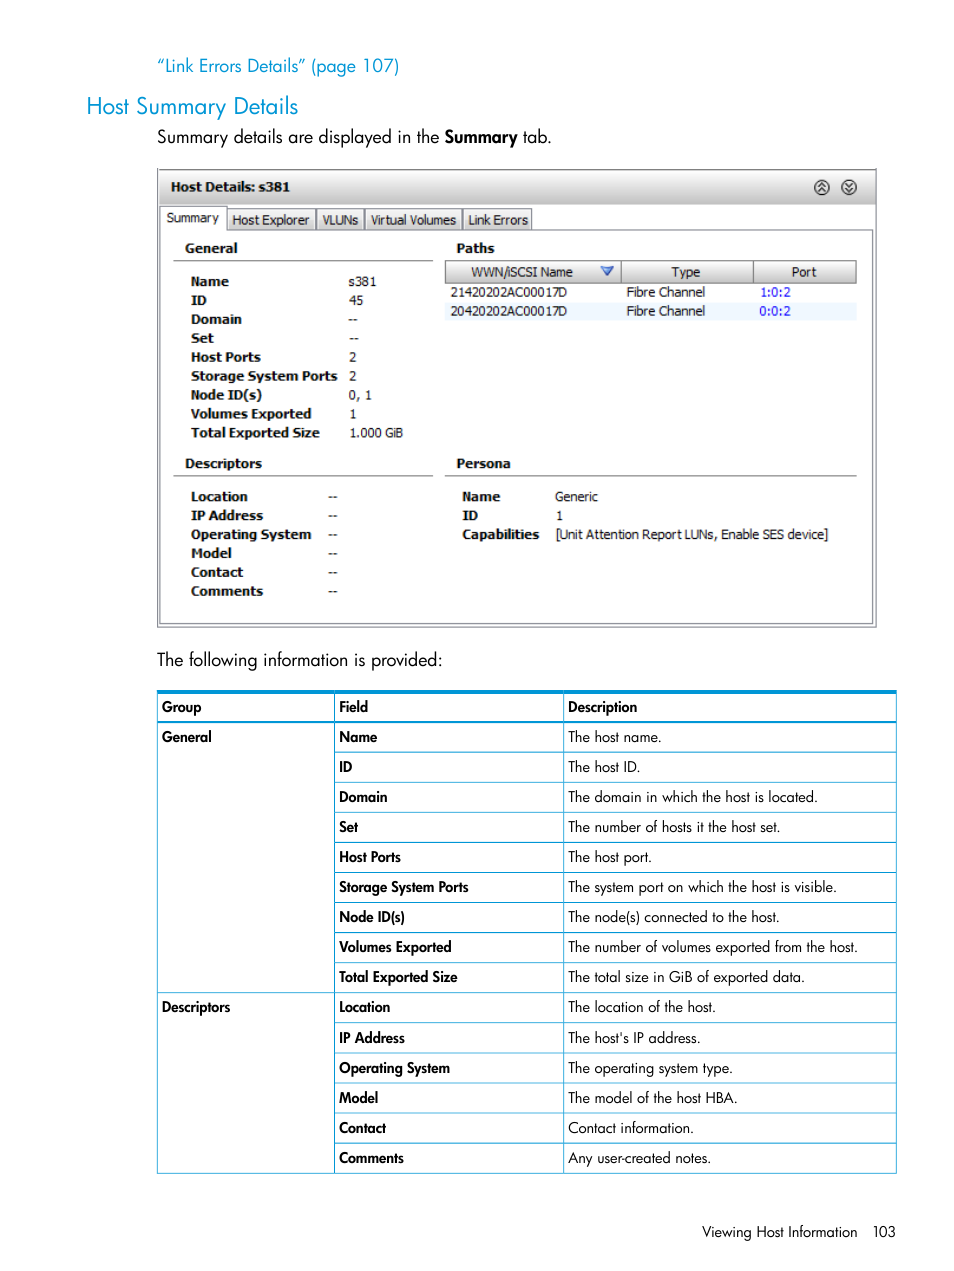Sort paths using WWN/iSCSI Name arrow
This screenshot has height=1271, width=954.
click(x=607, y=271)
